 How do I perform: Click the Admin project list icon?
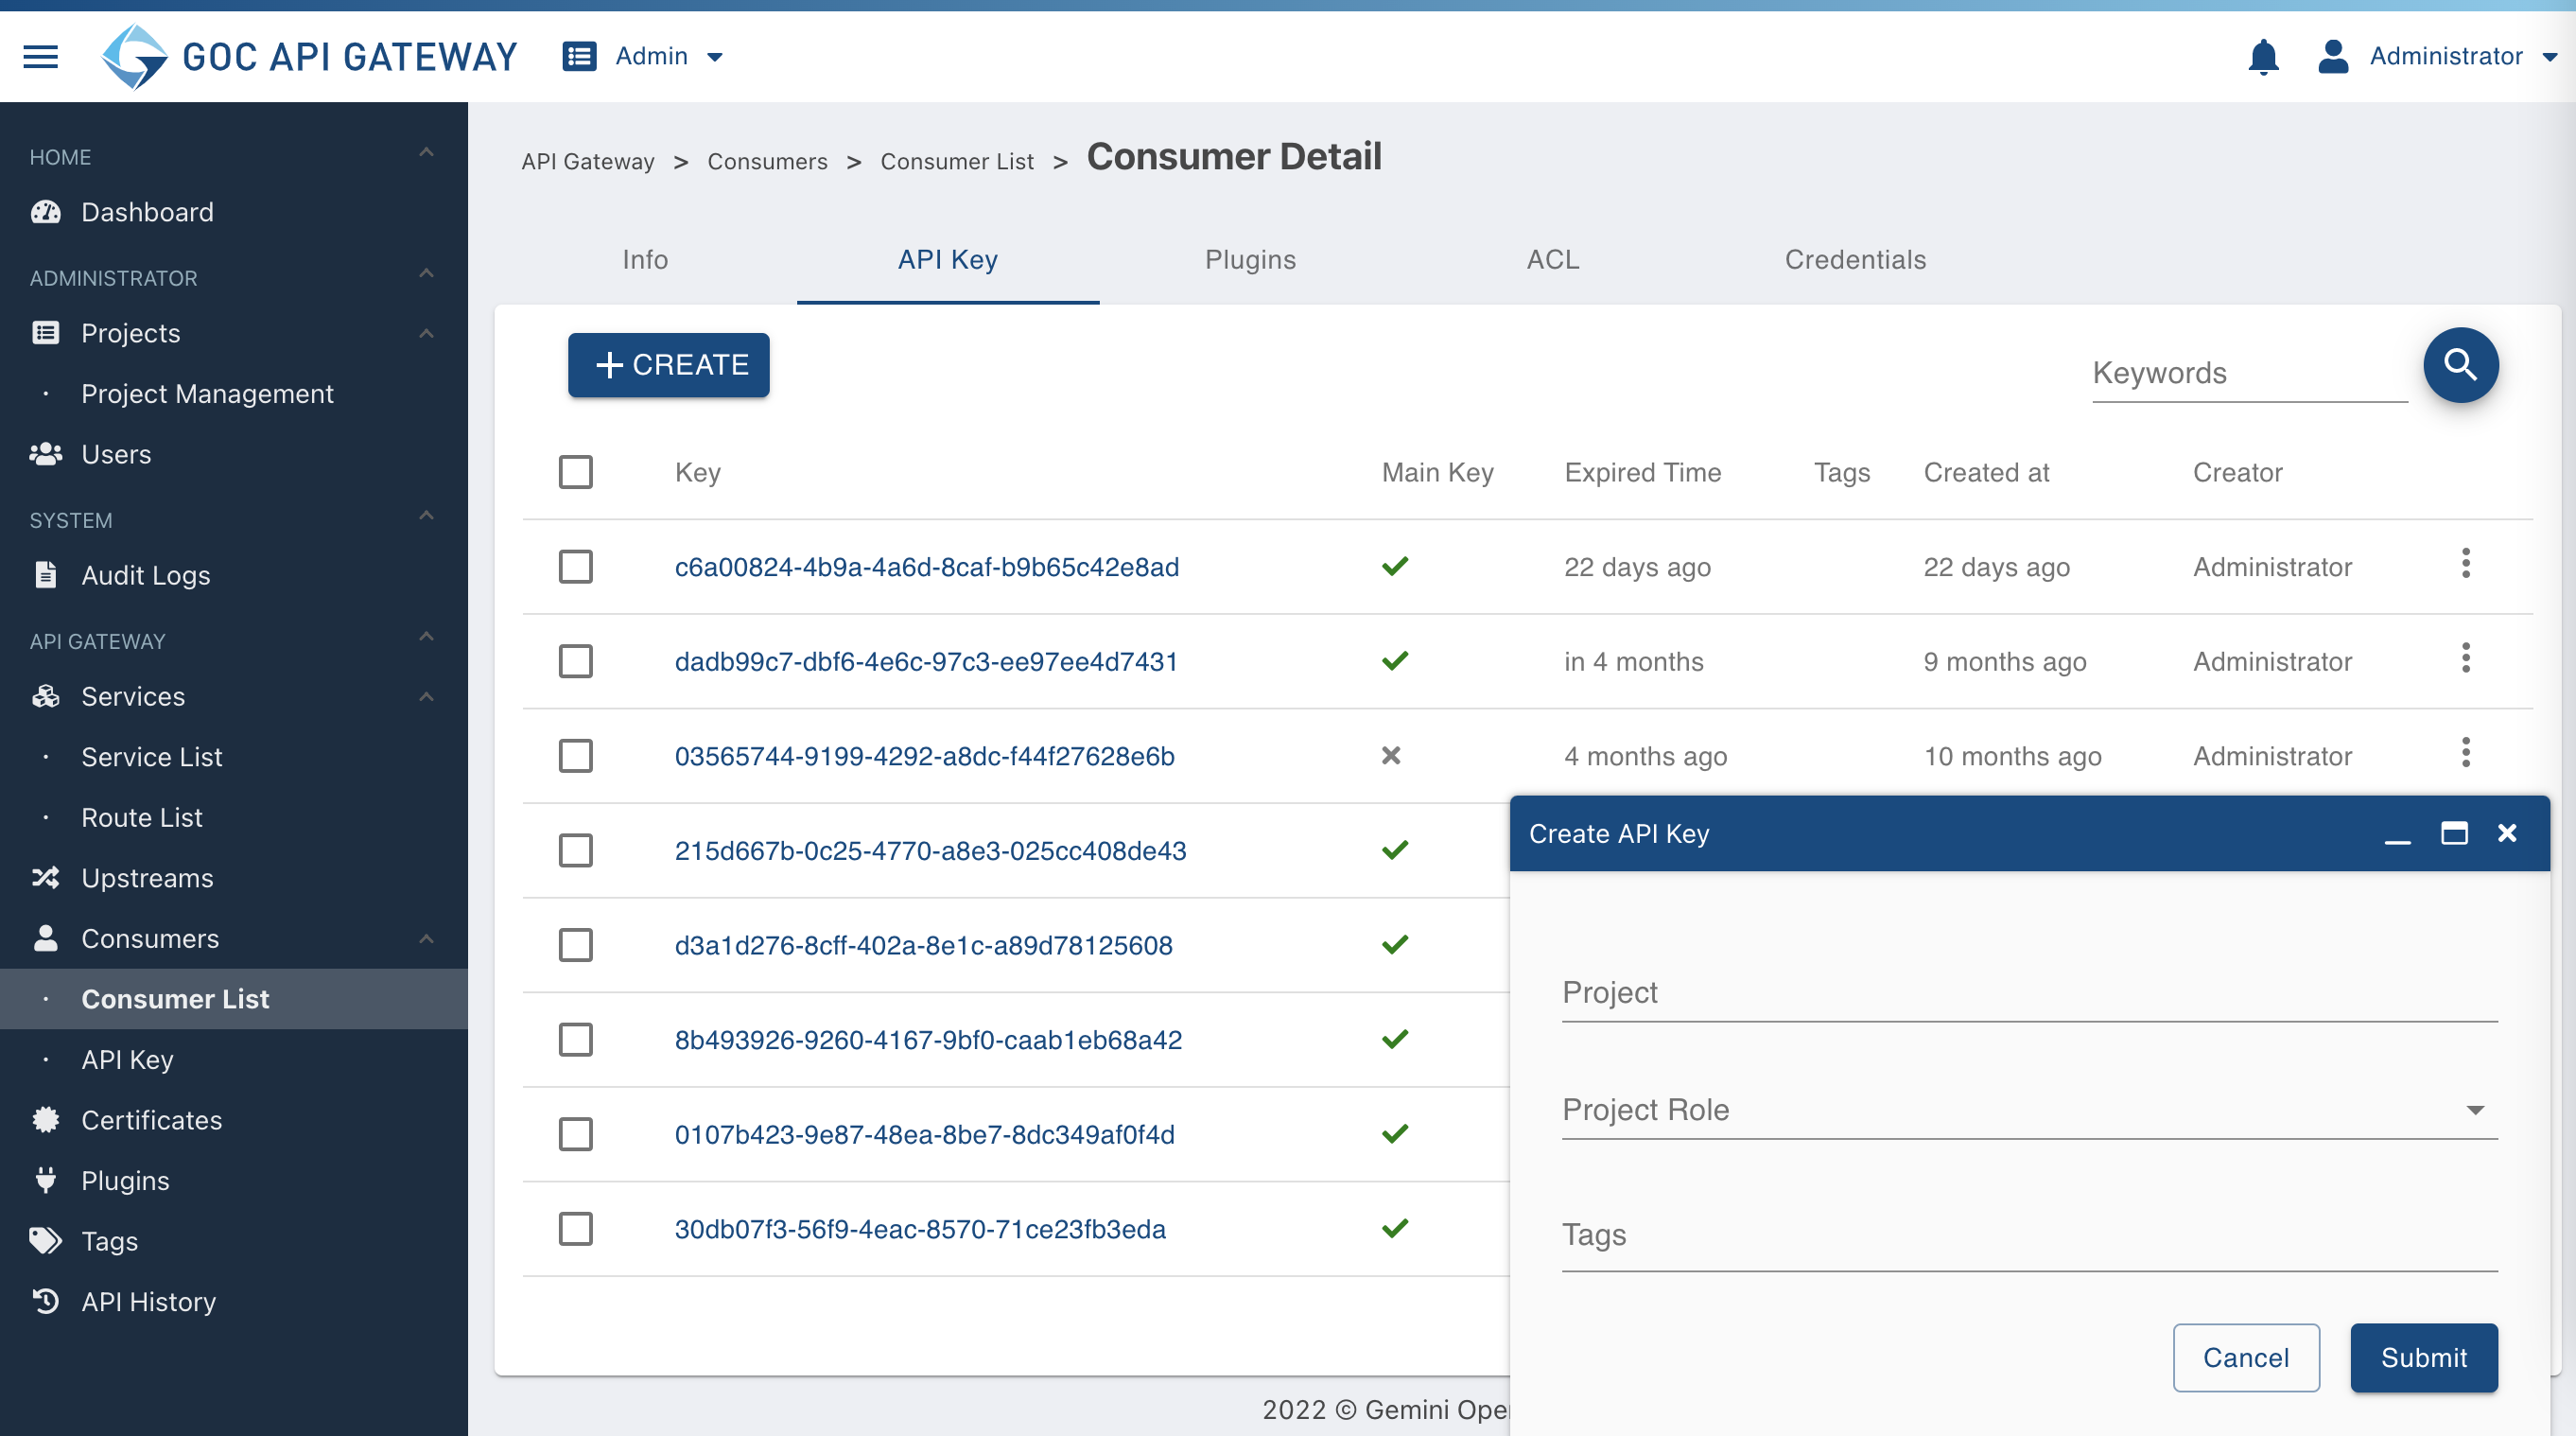click(x=579, y=56)
